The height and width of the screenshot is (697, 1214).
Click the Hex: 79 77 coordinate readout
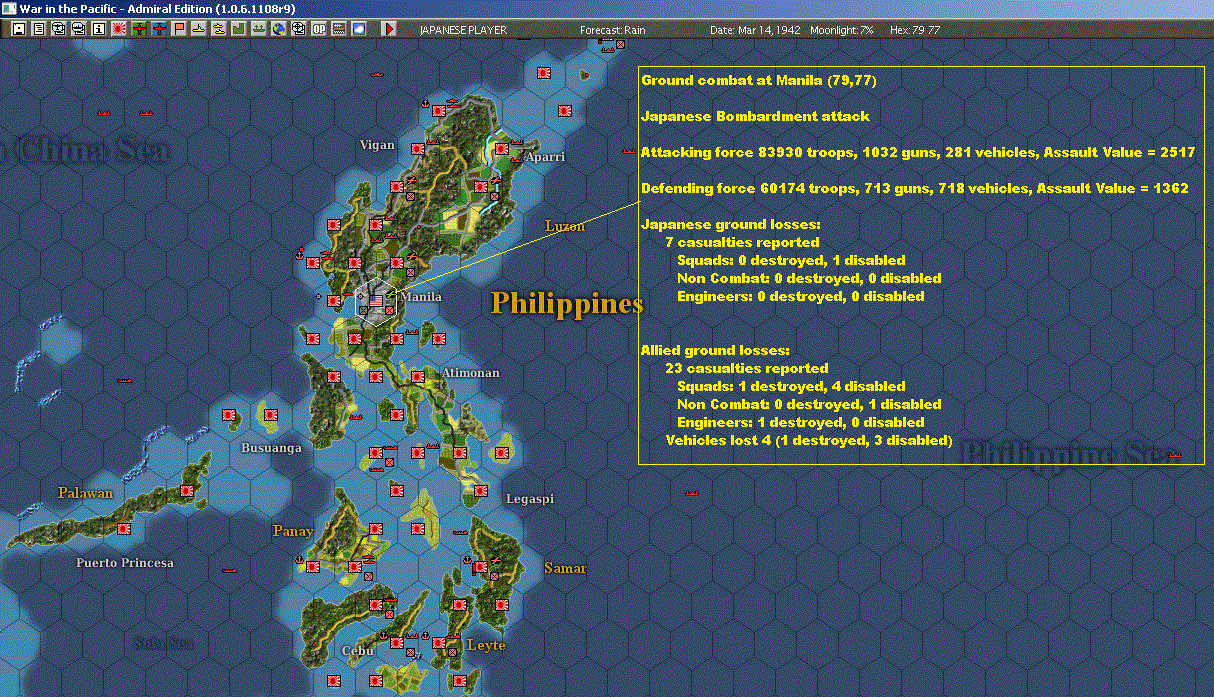click(x=914, y=30)
